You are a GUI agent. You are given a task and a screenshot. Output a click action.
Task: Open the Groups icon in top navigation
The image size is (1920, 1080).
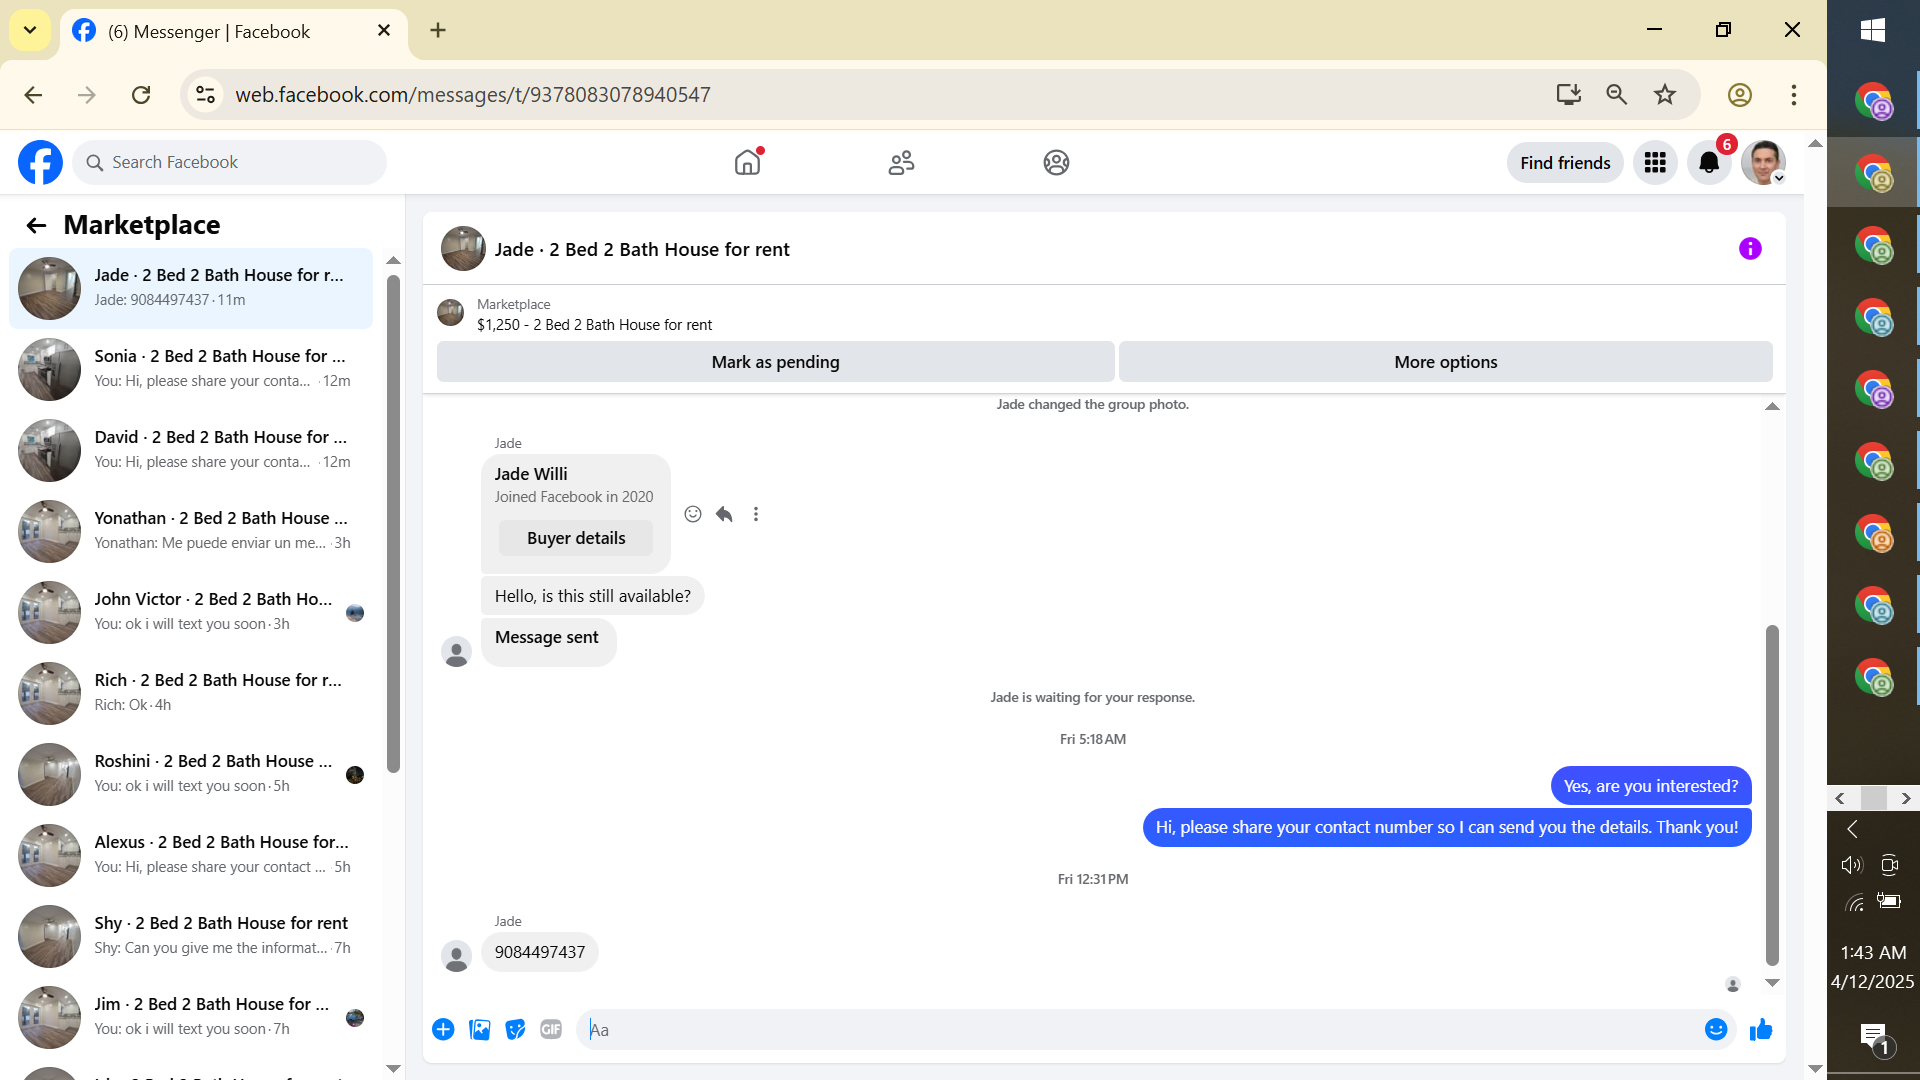pos(1056,162)
